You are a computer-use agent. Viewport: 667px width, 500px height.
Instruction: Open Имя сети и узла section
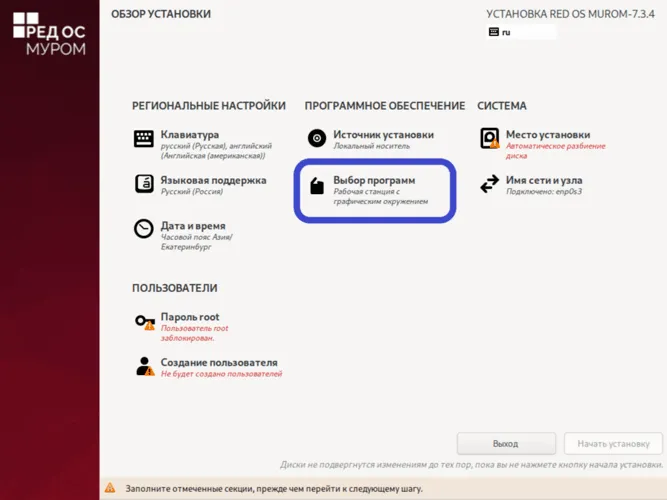(544, 180)
